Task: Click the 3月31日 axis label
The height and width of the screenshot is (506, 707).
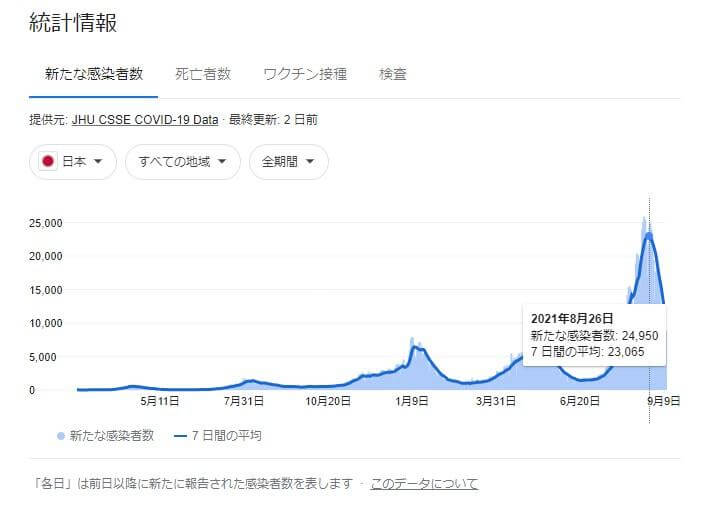Action: (496, 401)
